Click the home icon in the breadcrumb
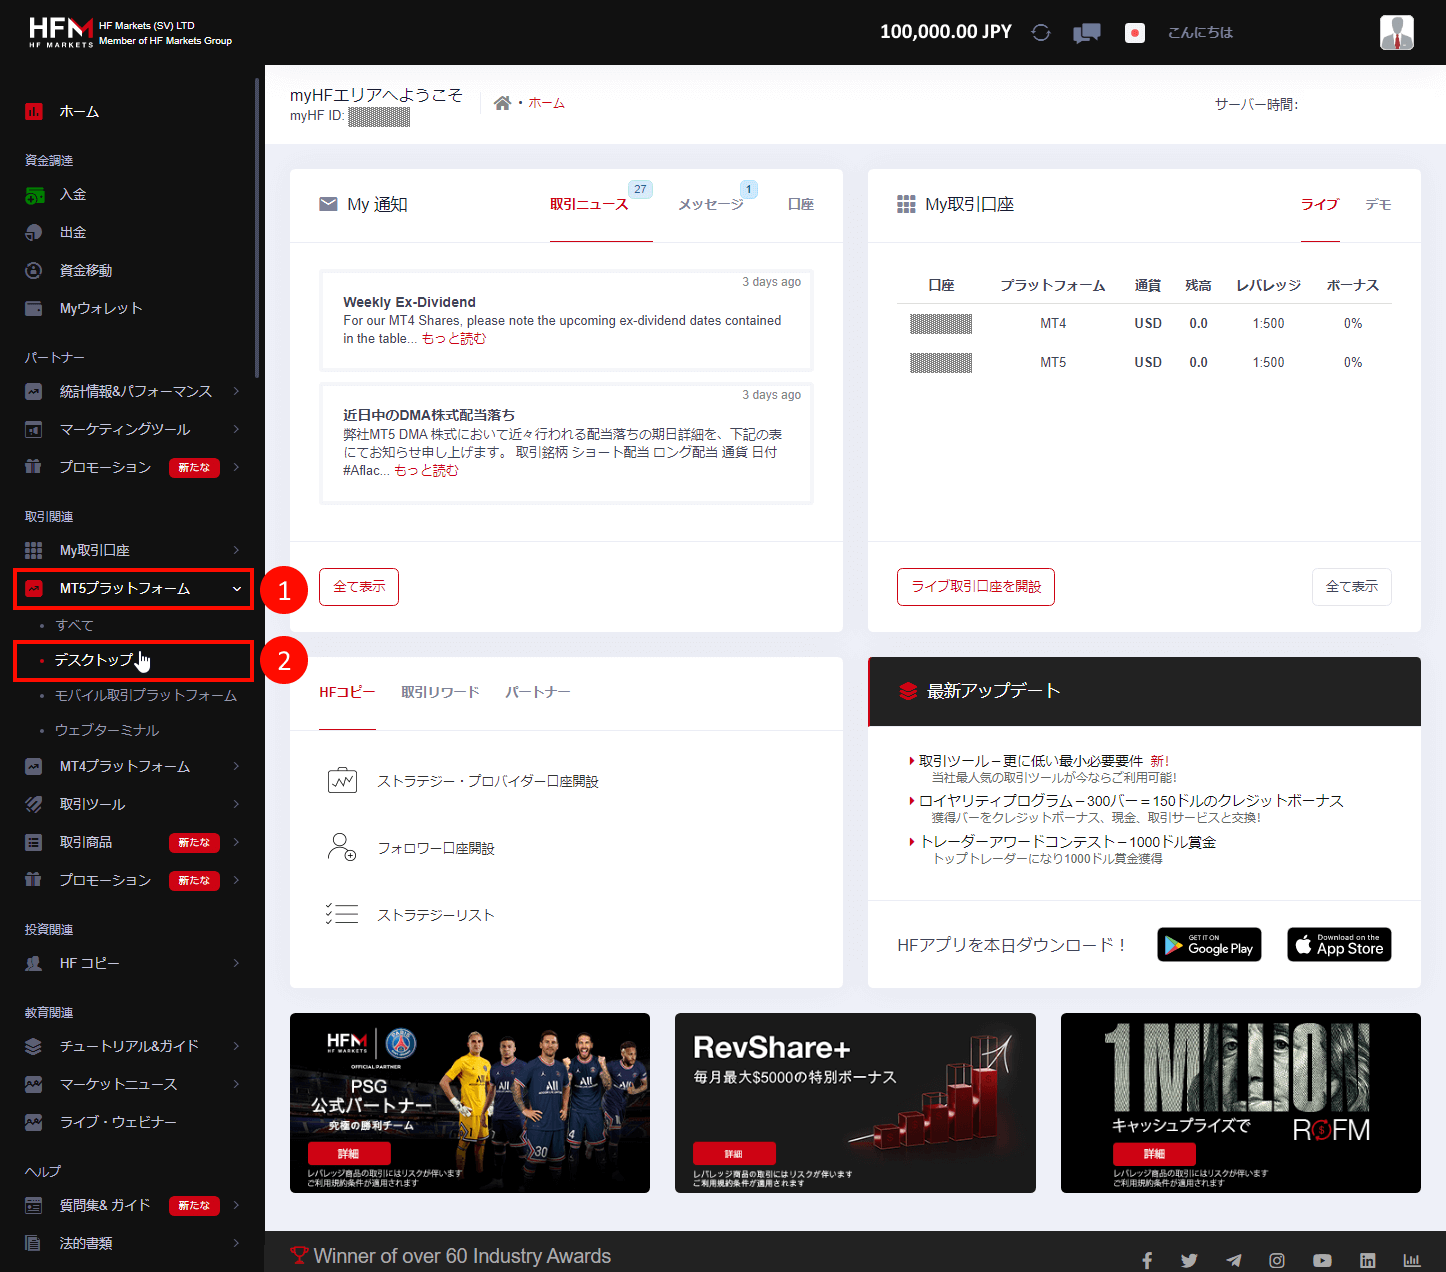The image size is (1446, 1272). coord(503,101)
